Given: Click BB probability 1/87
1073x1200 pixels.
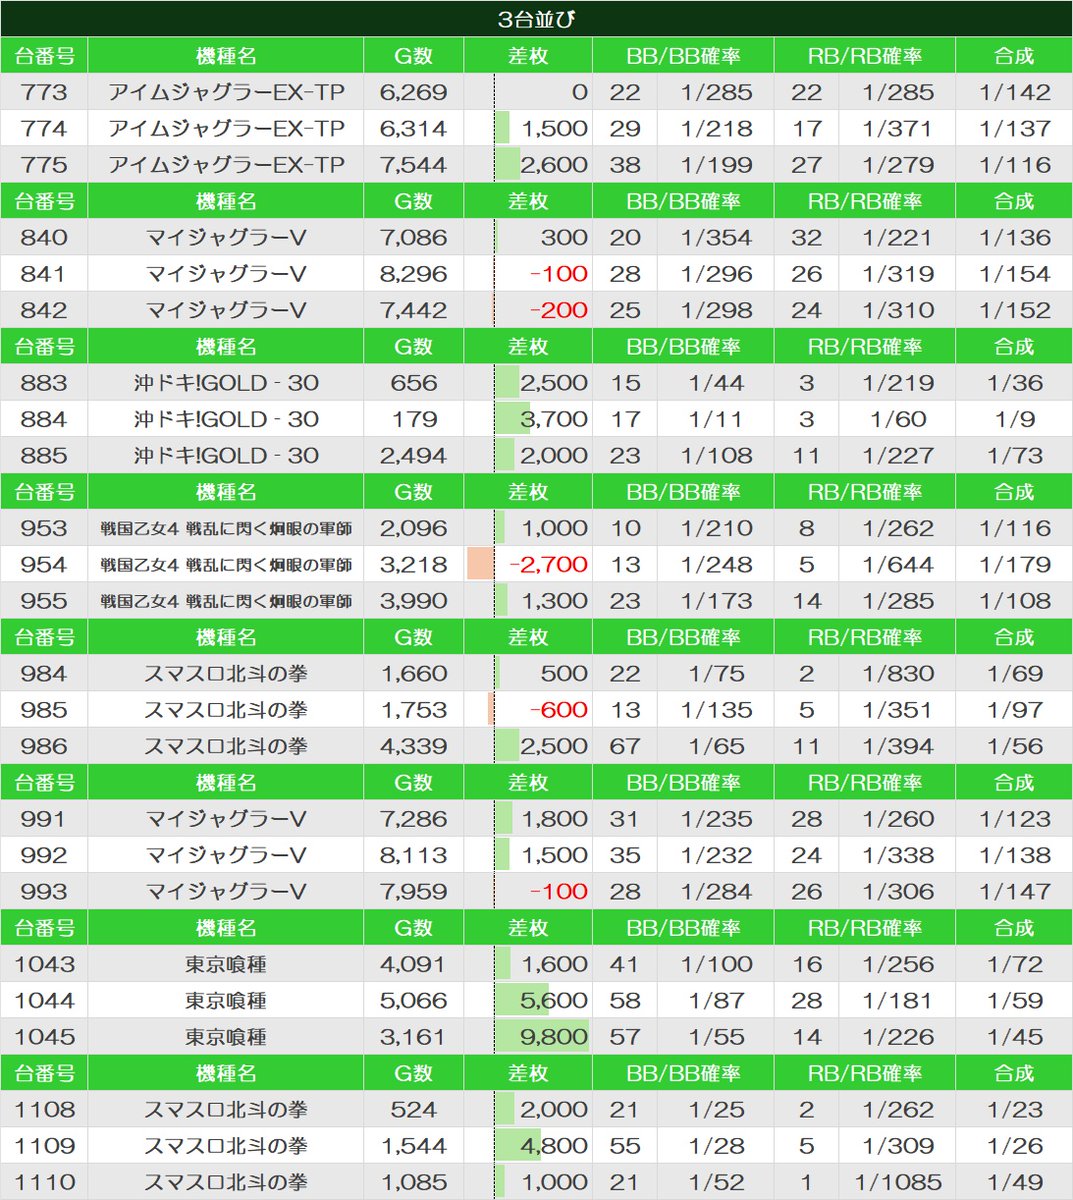Looking at the screenshot, I should pyautogui.click(x=716, y=1001).
